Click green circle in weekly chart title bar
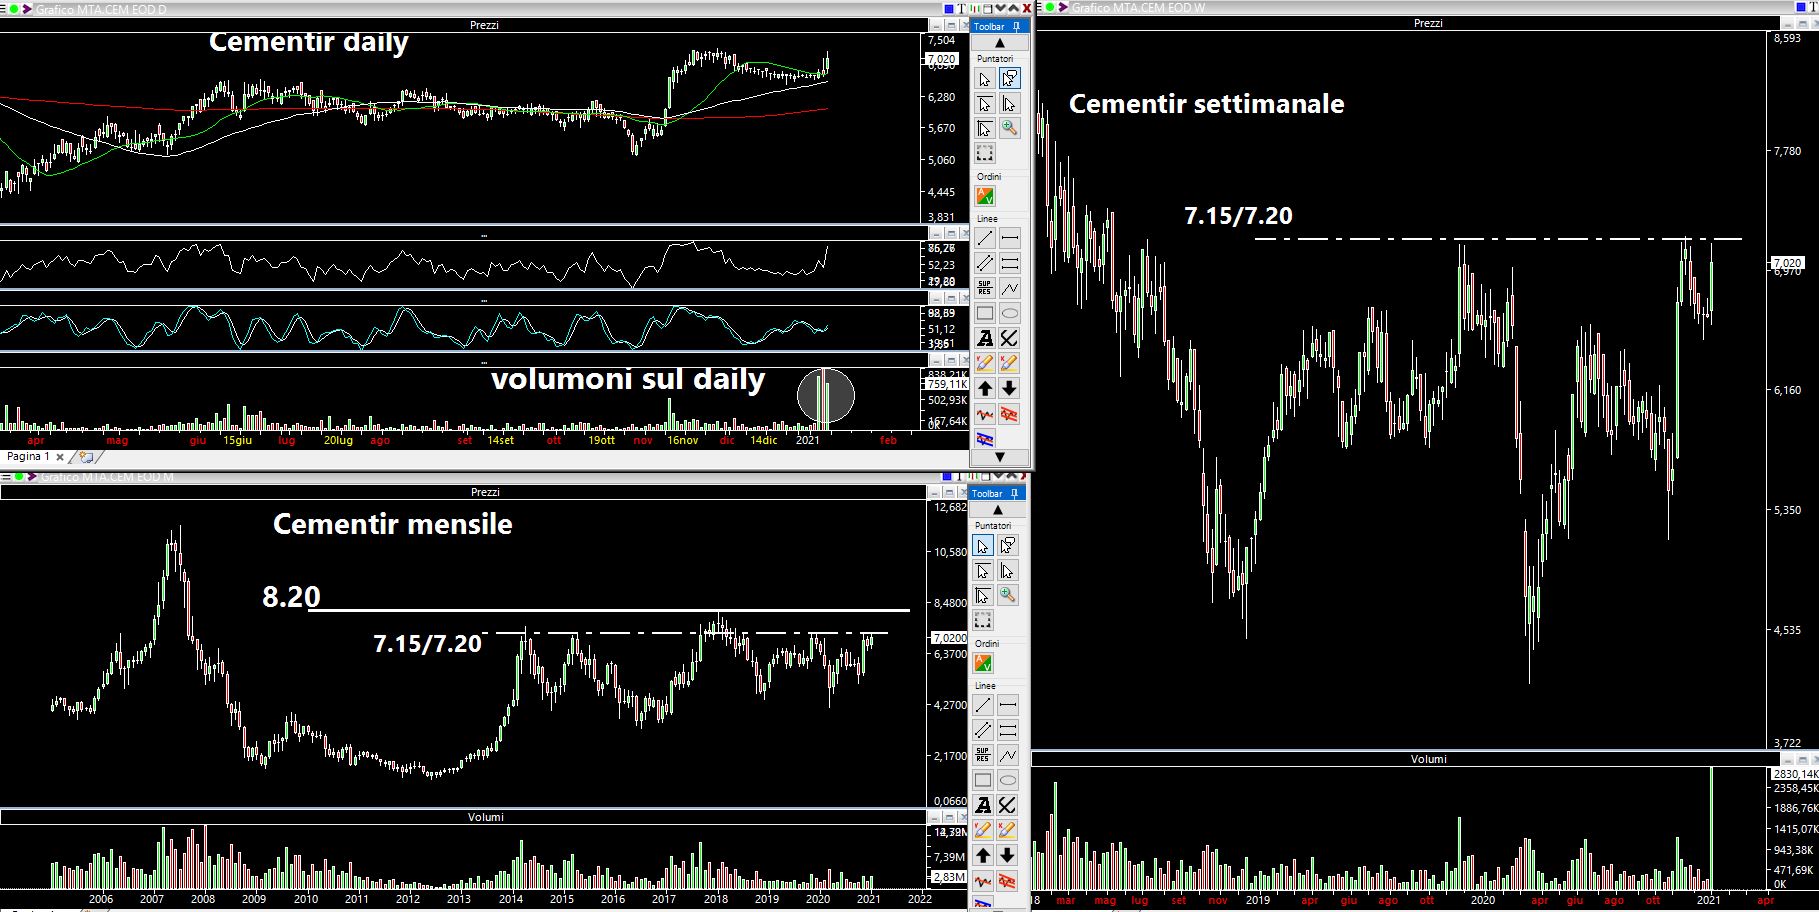1819x912 pixels. click(1049, 8)
